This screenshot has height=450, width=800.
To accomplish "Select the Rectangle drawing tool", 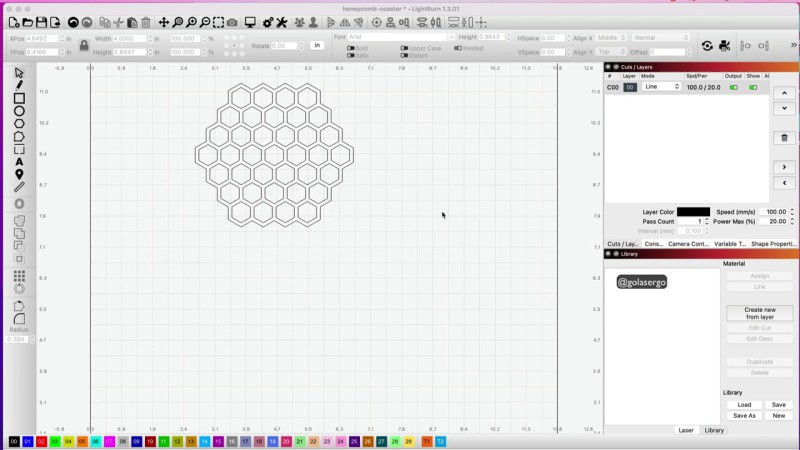I will click(19, 99).
